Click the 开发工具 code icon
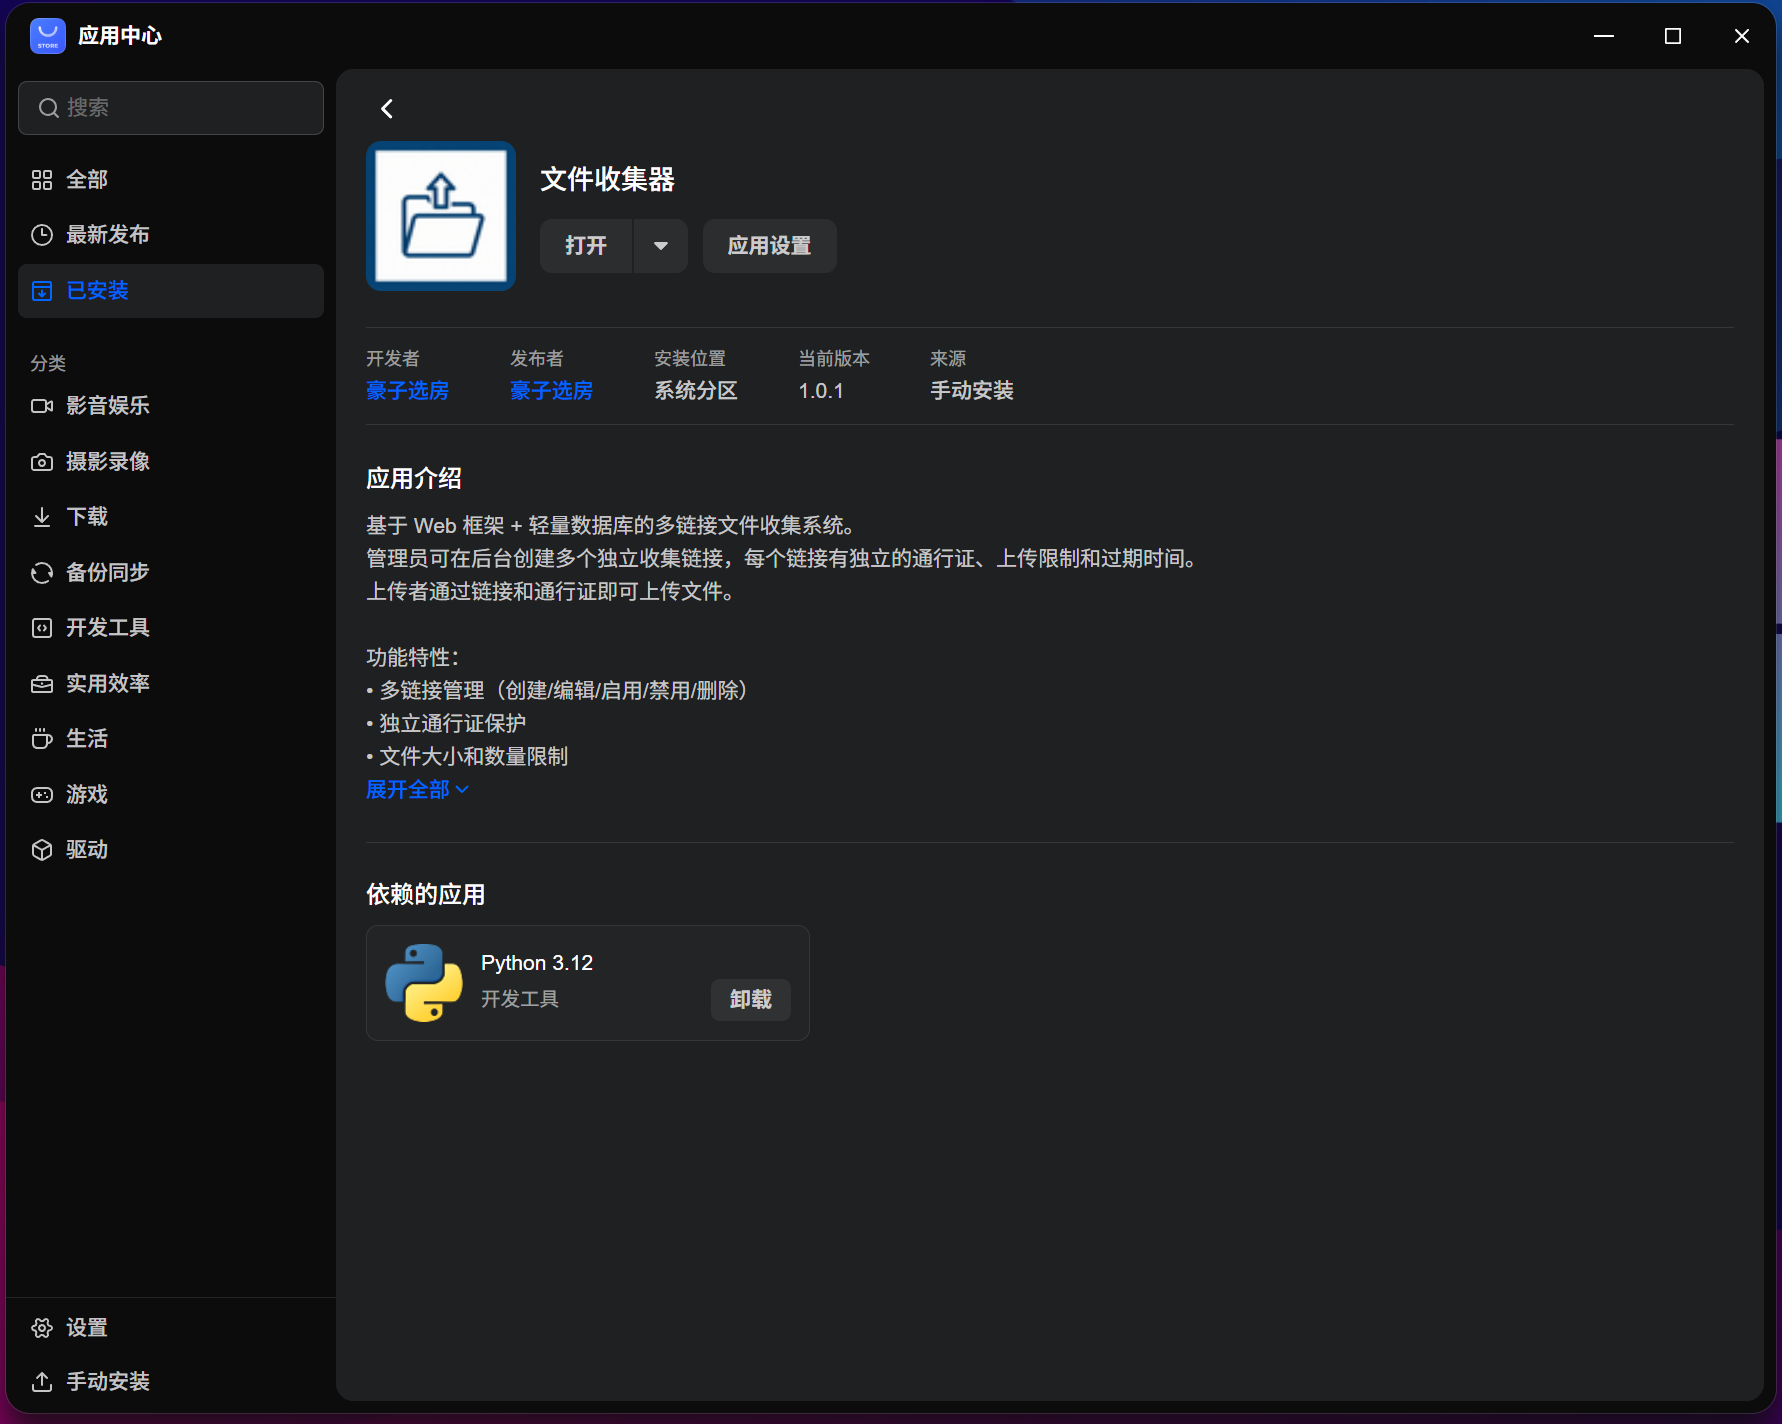Screen dimensions: 1782x1424 click(42, 628)
